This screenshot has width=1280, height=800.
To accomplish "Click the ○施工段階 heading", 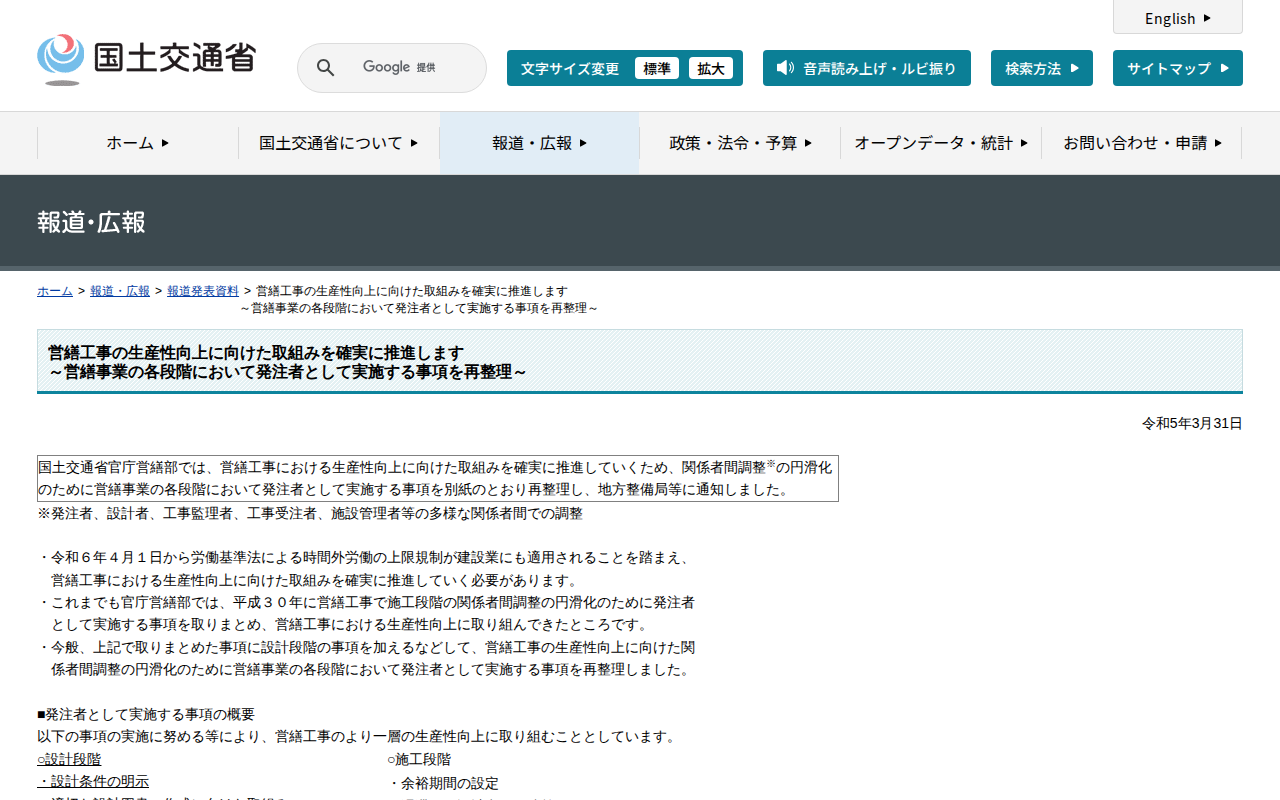I will [419, 760].
